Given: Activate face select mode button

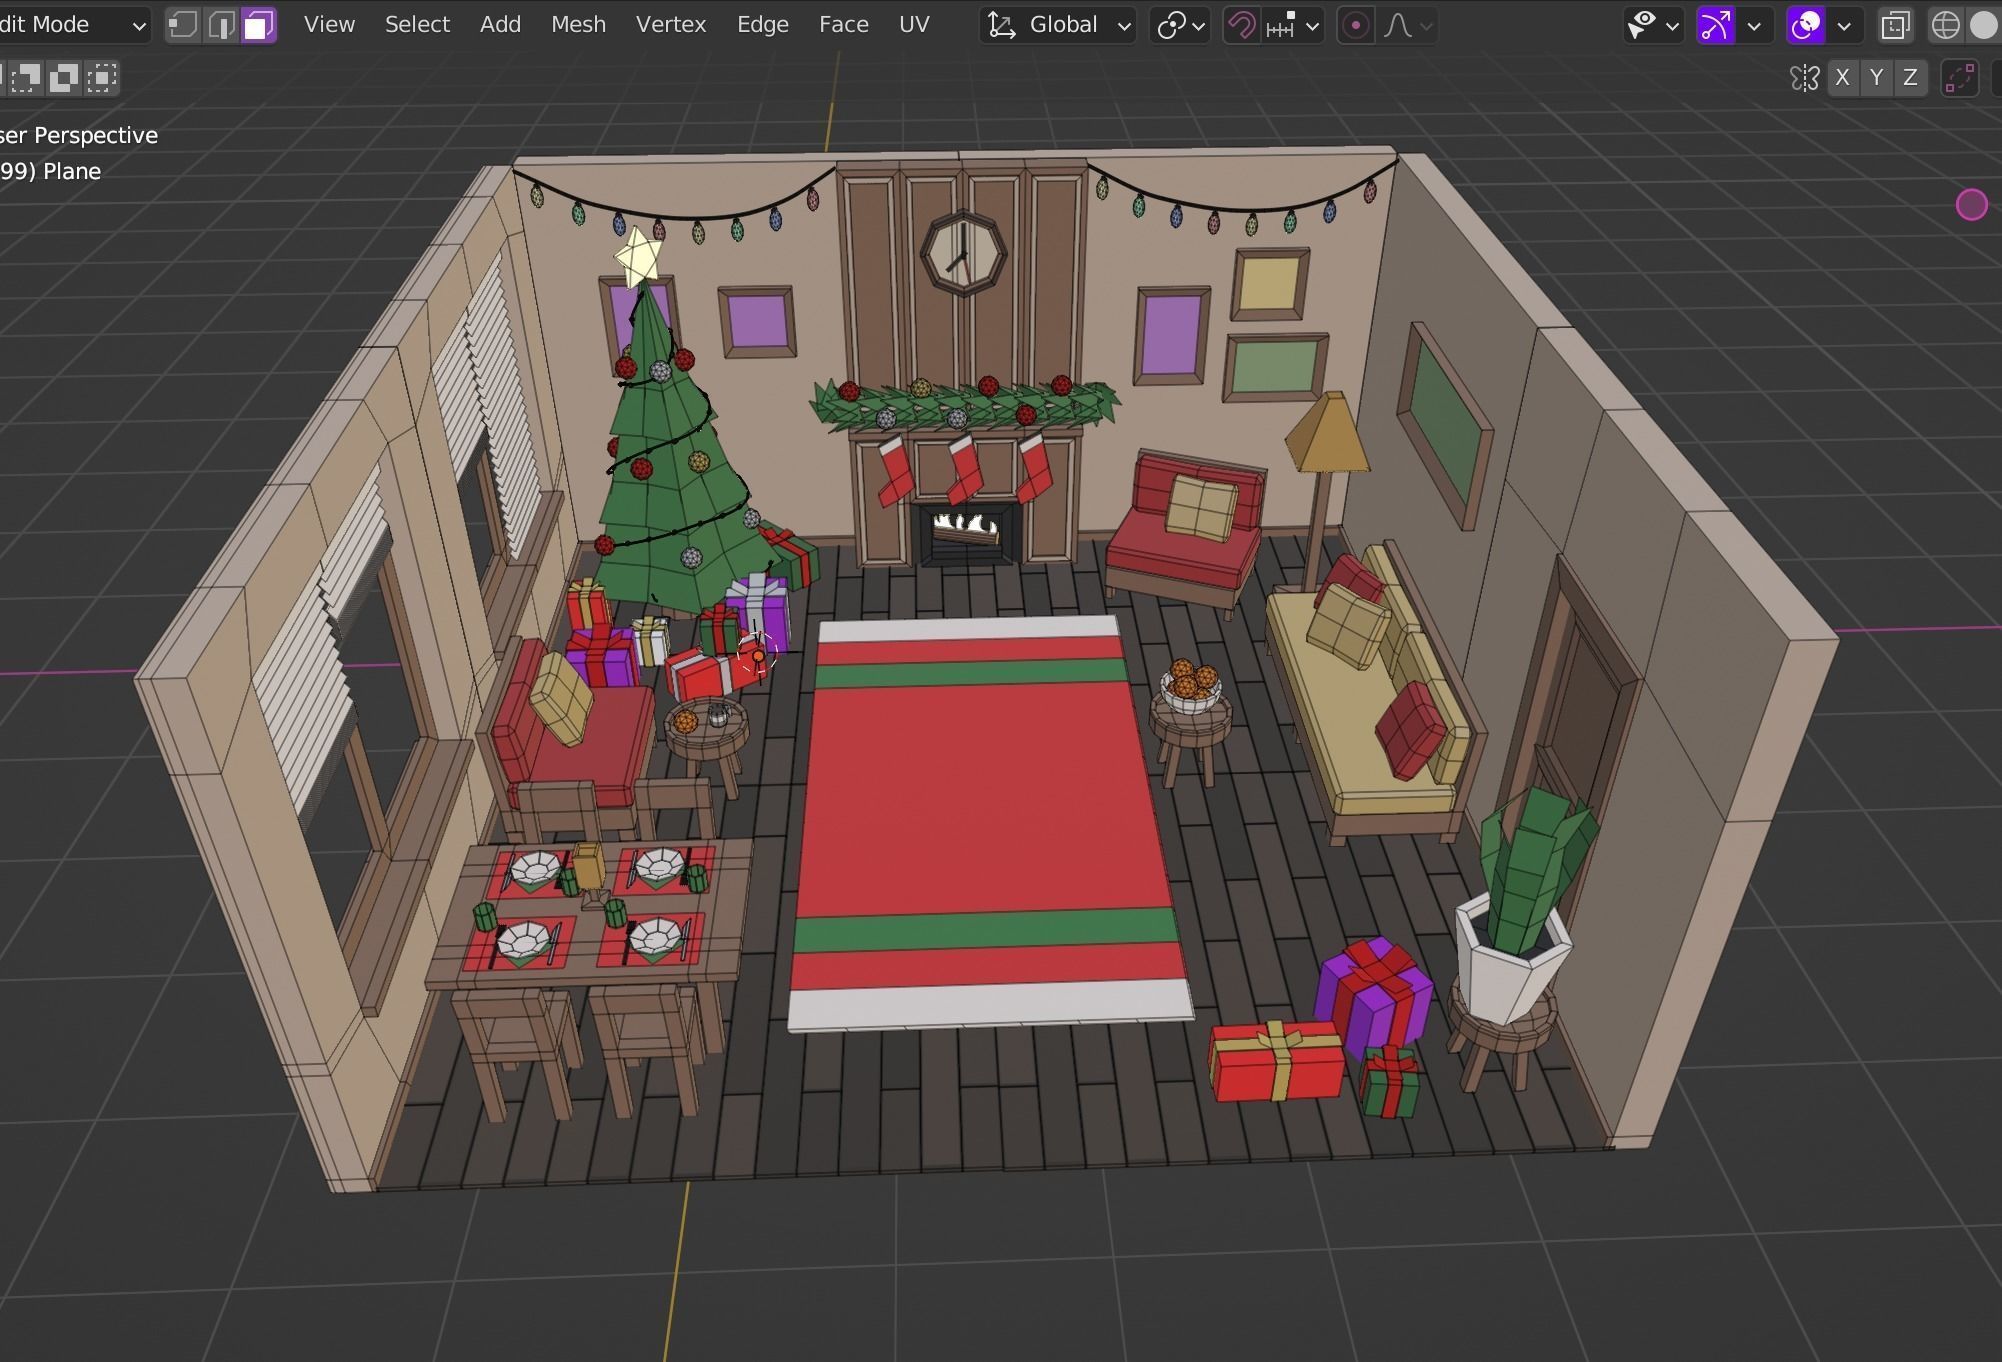Looking at the screenshot, I should click(x=259, y=25).
